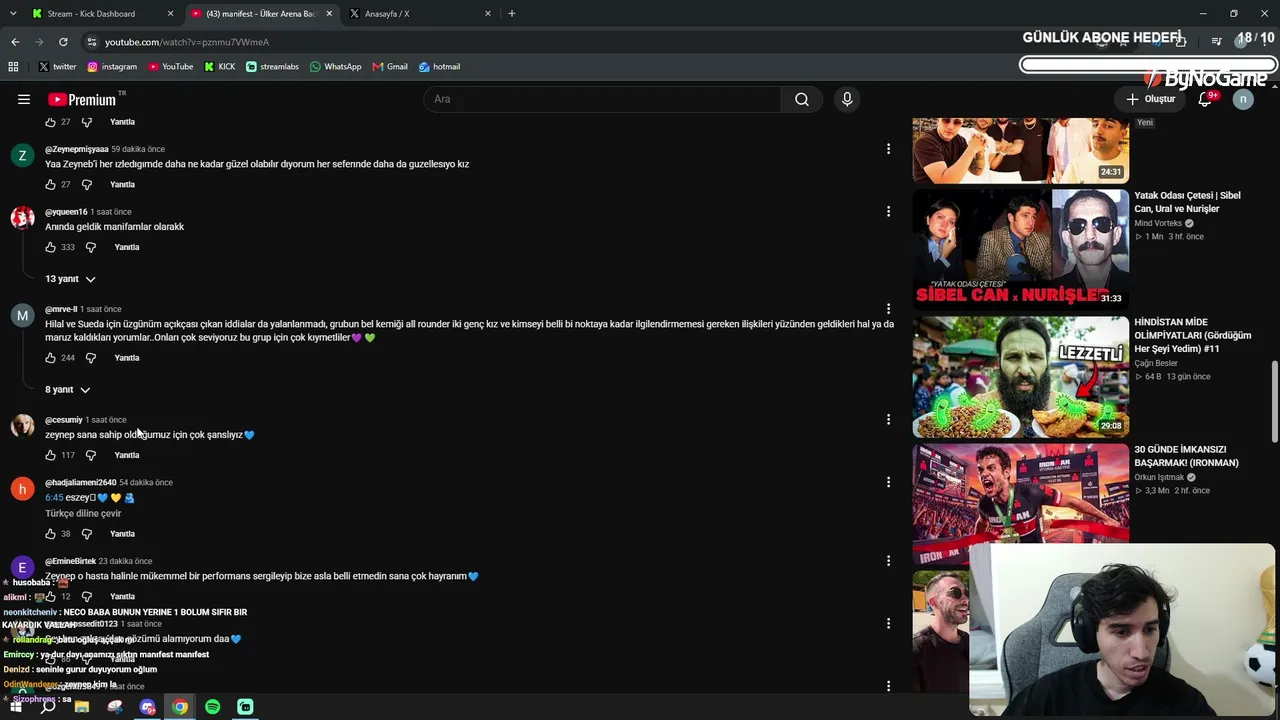The height and width of the screenshot is (720, 1280).
Task: Close the Anasayfa / X tab
Action: pyautogui.click(x=488, y=14)
